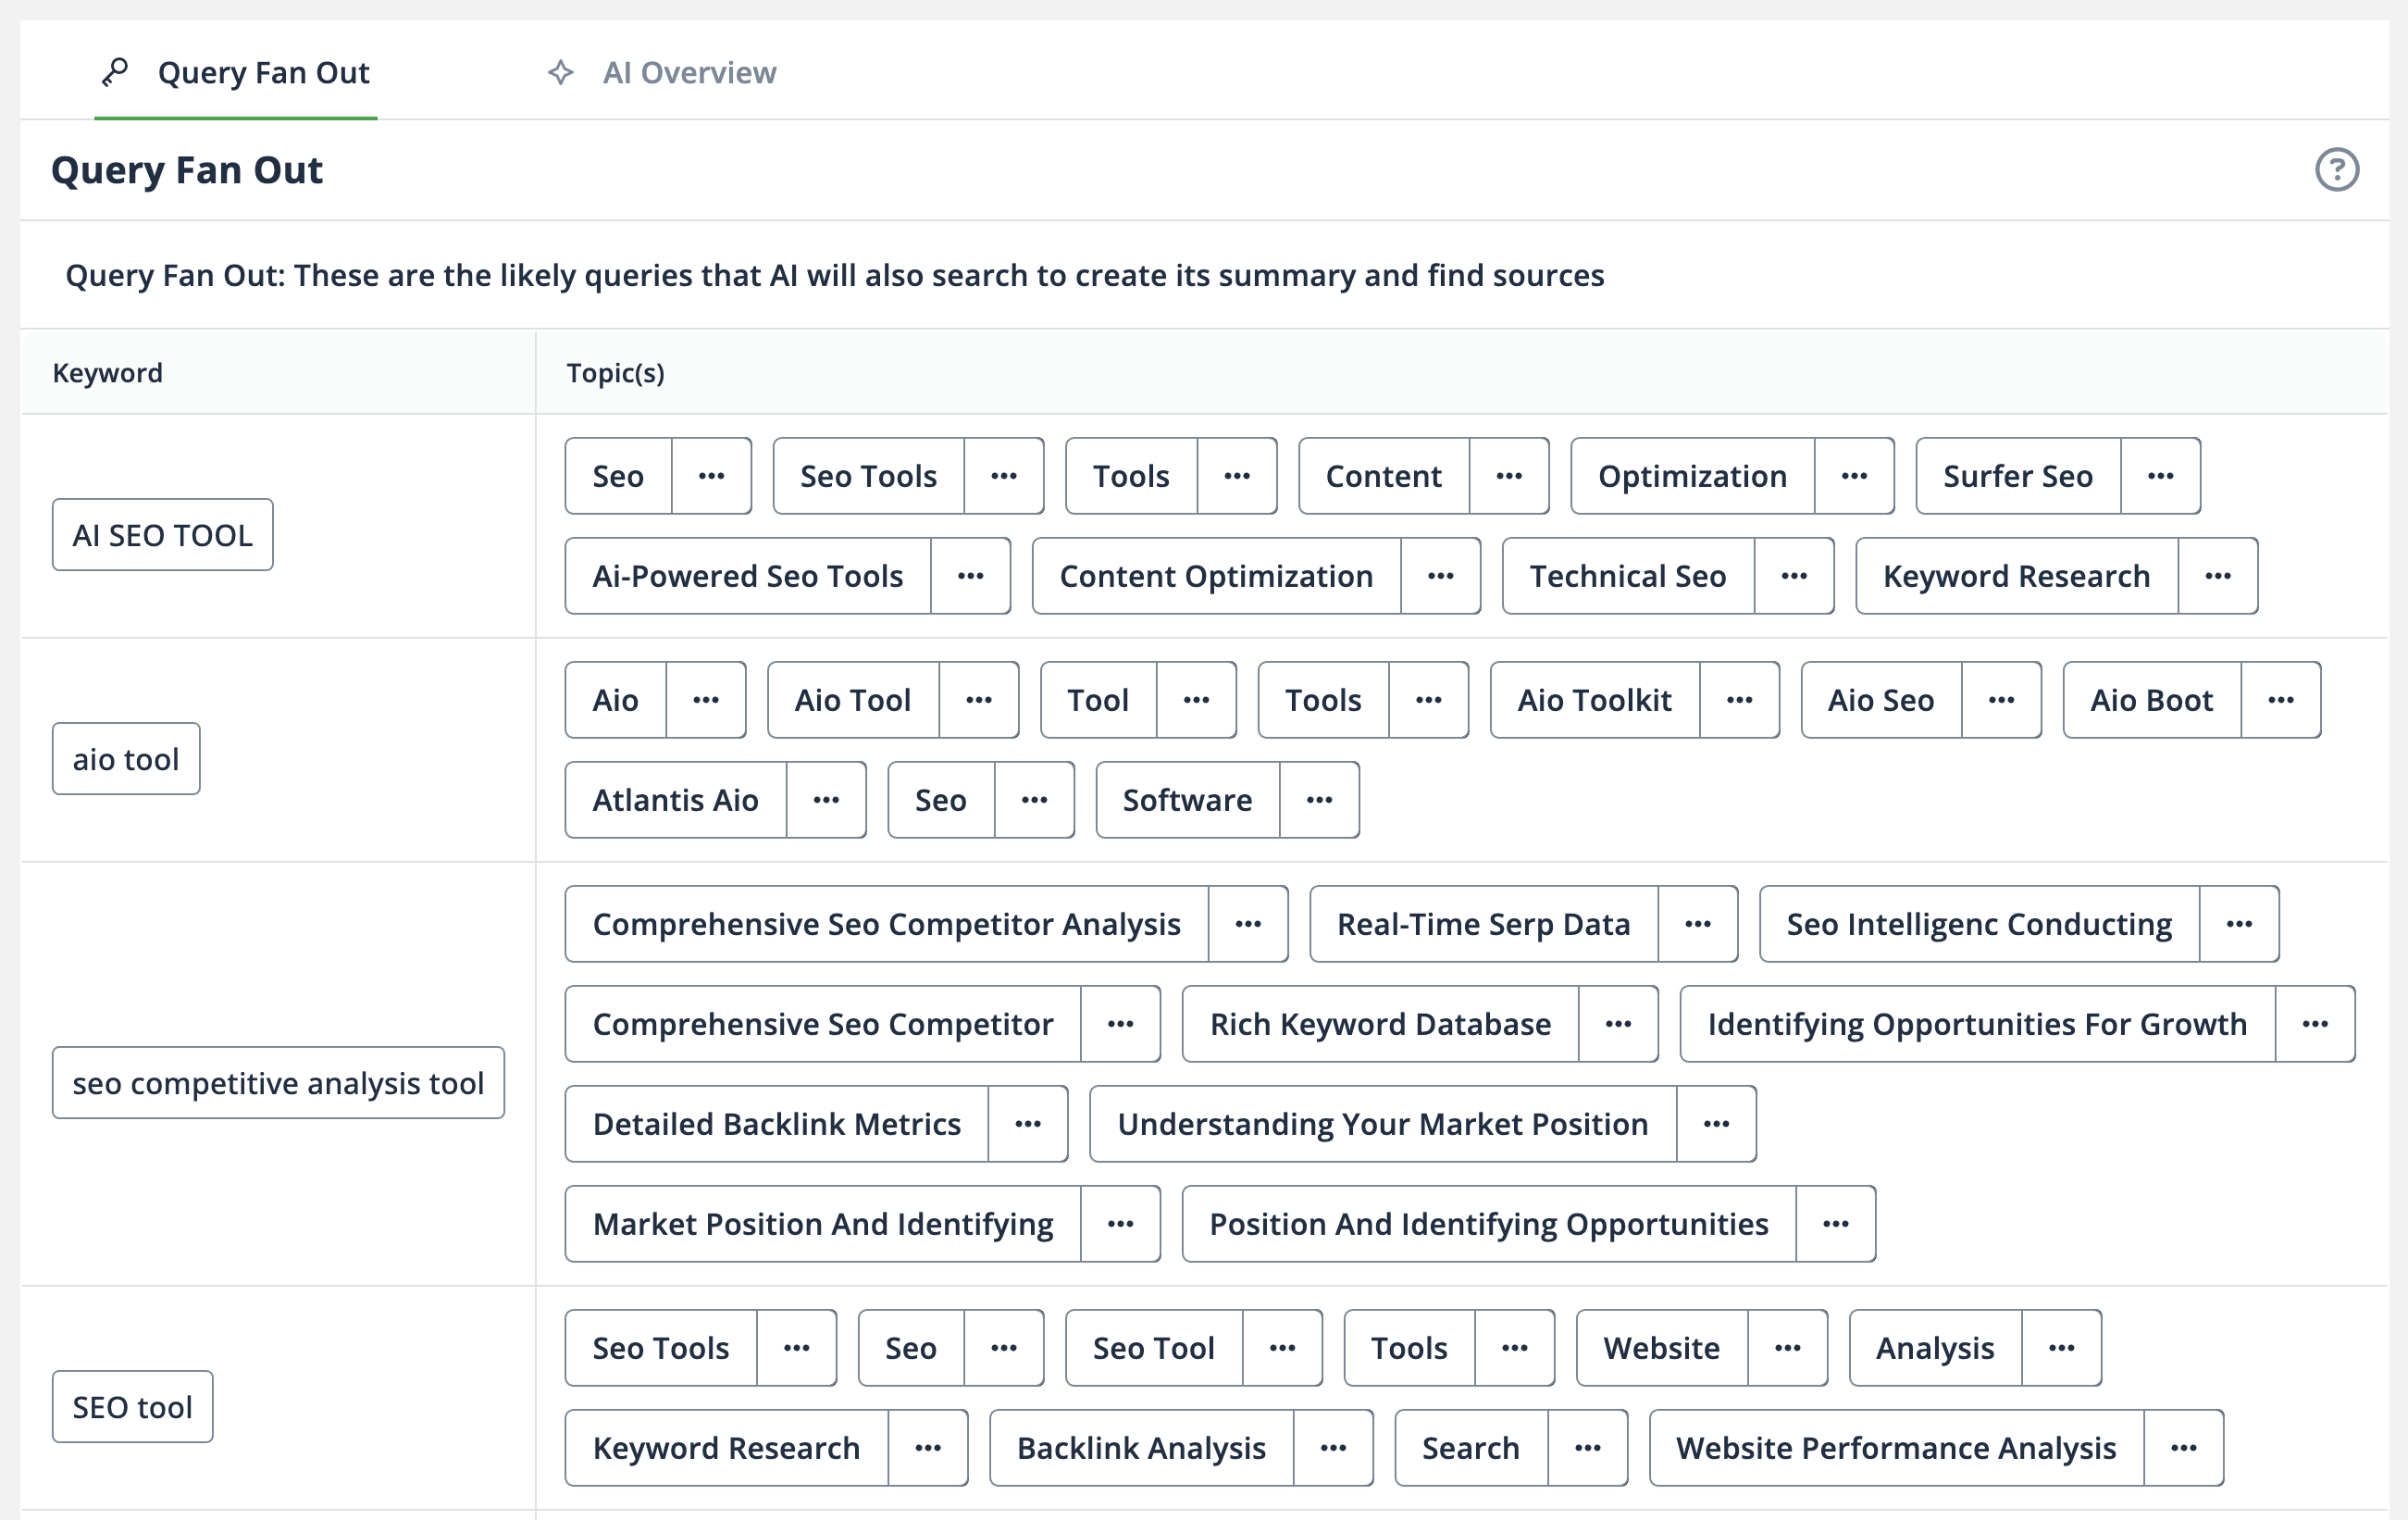Open ellipsis menu for Aio Boot
The image size is (2408, 1520).
tap(2281, 700)
